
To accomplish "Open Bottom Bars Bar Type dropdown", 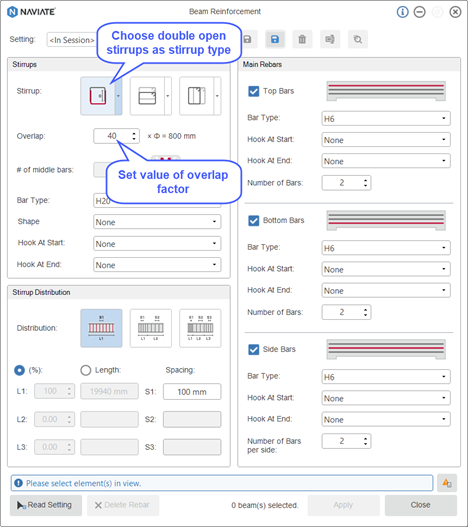I will coord(386,248).
